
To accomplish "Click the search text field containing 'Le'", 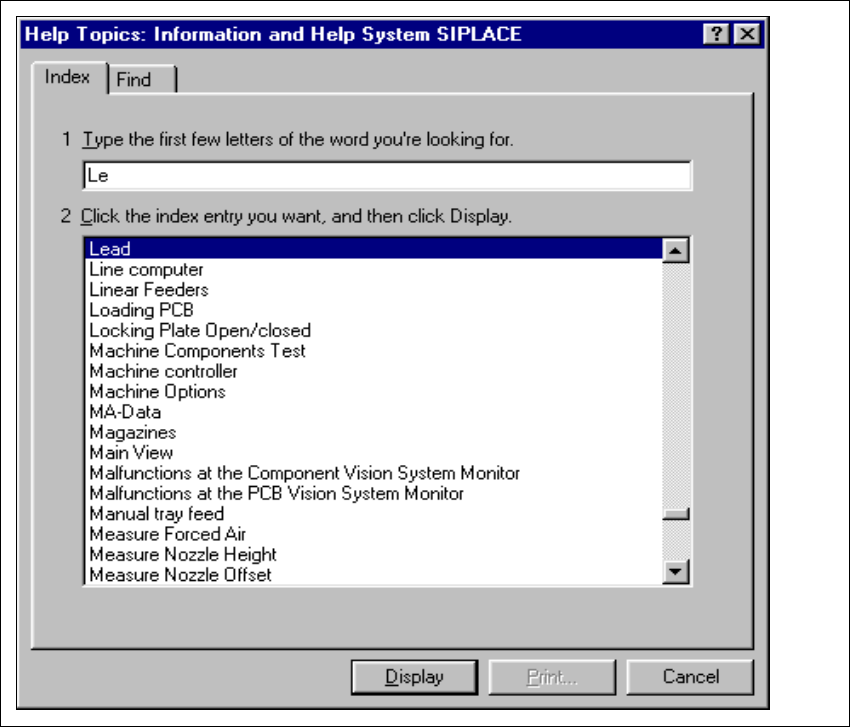I will (387, 176).
